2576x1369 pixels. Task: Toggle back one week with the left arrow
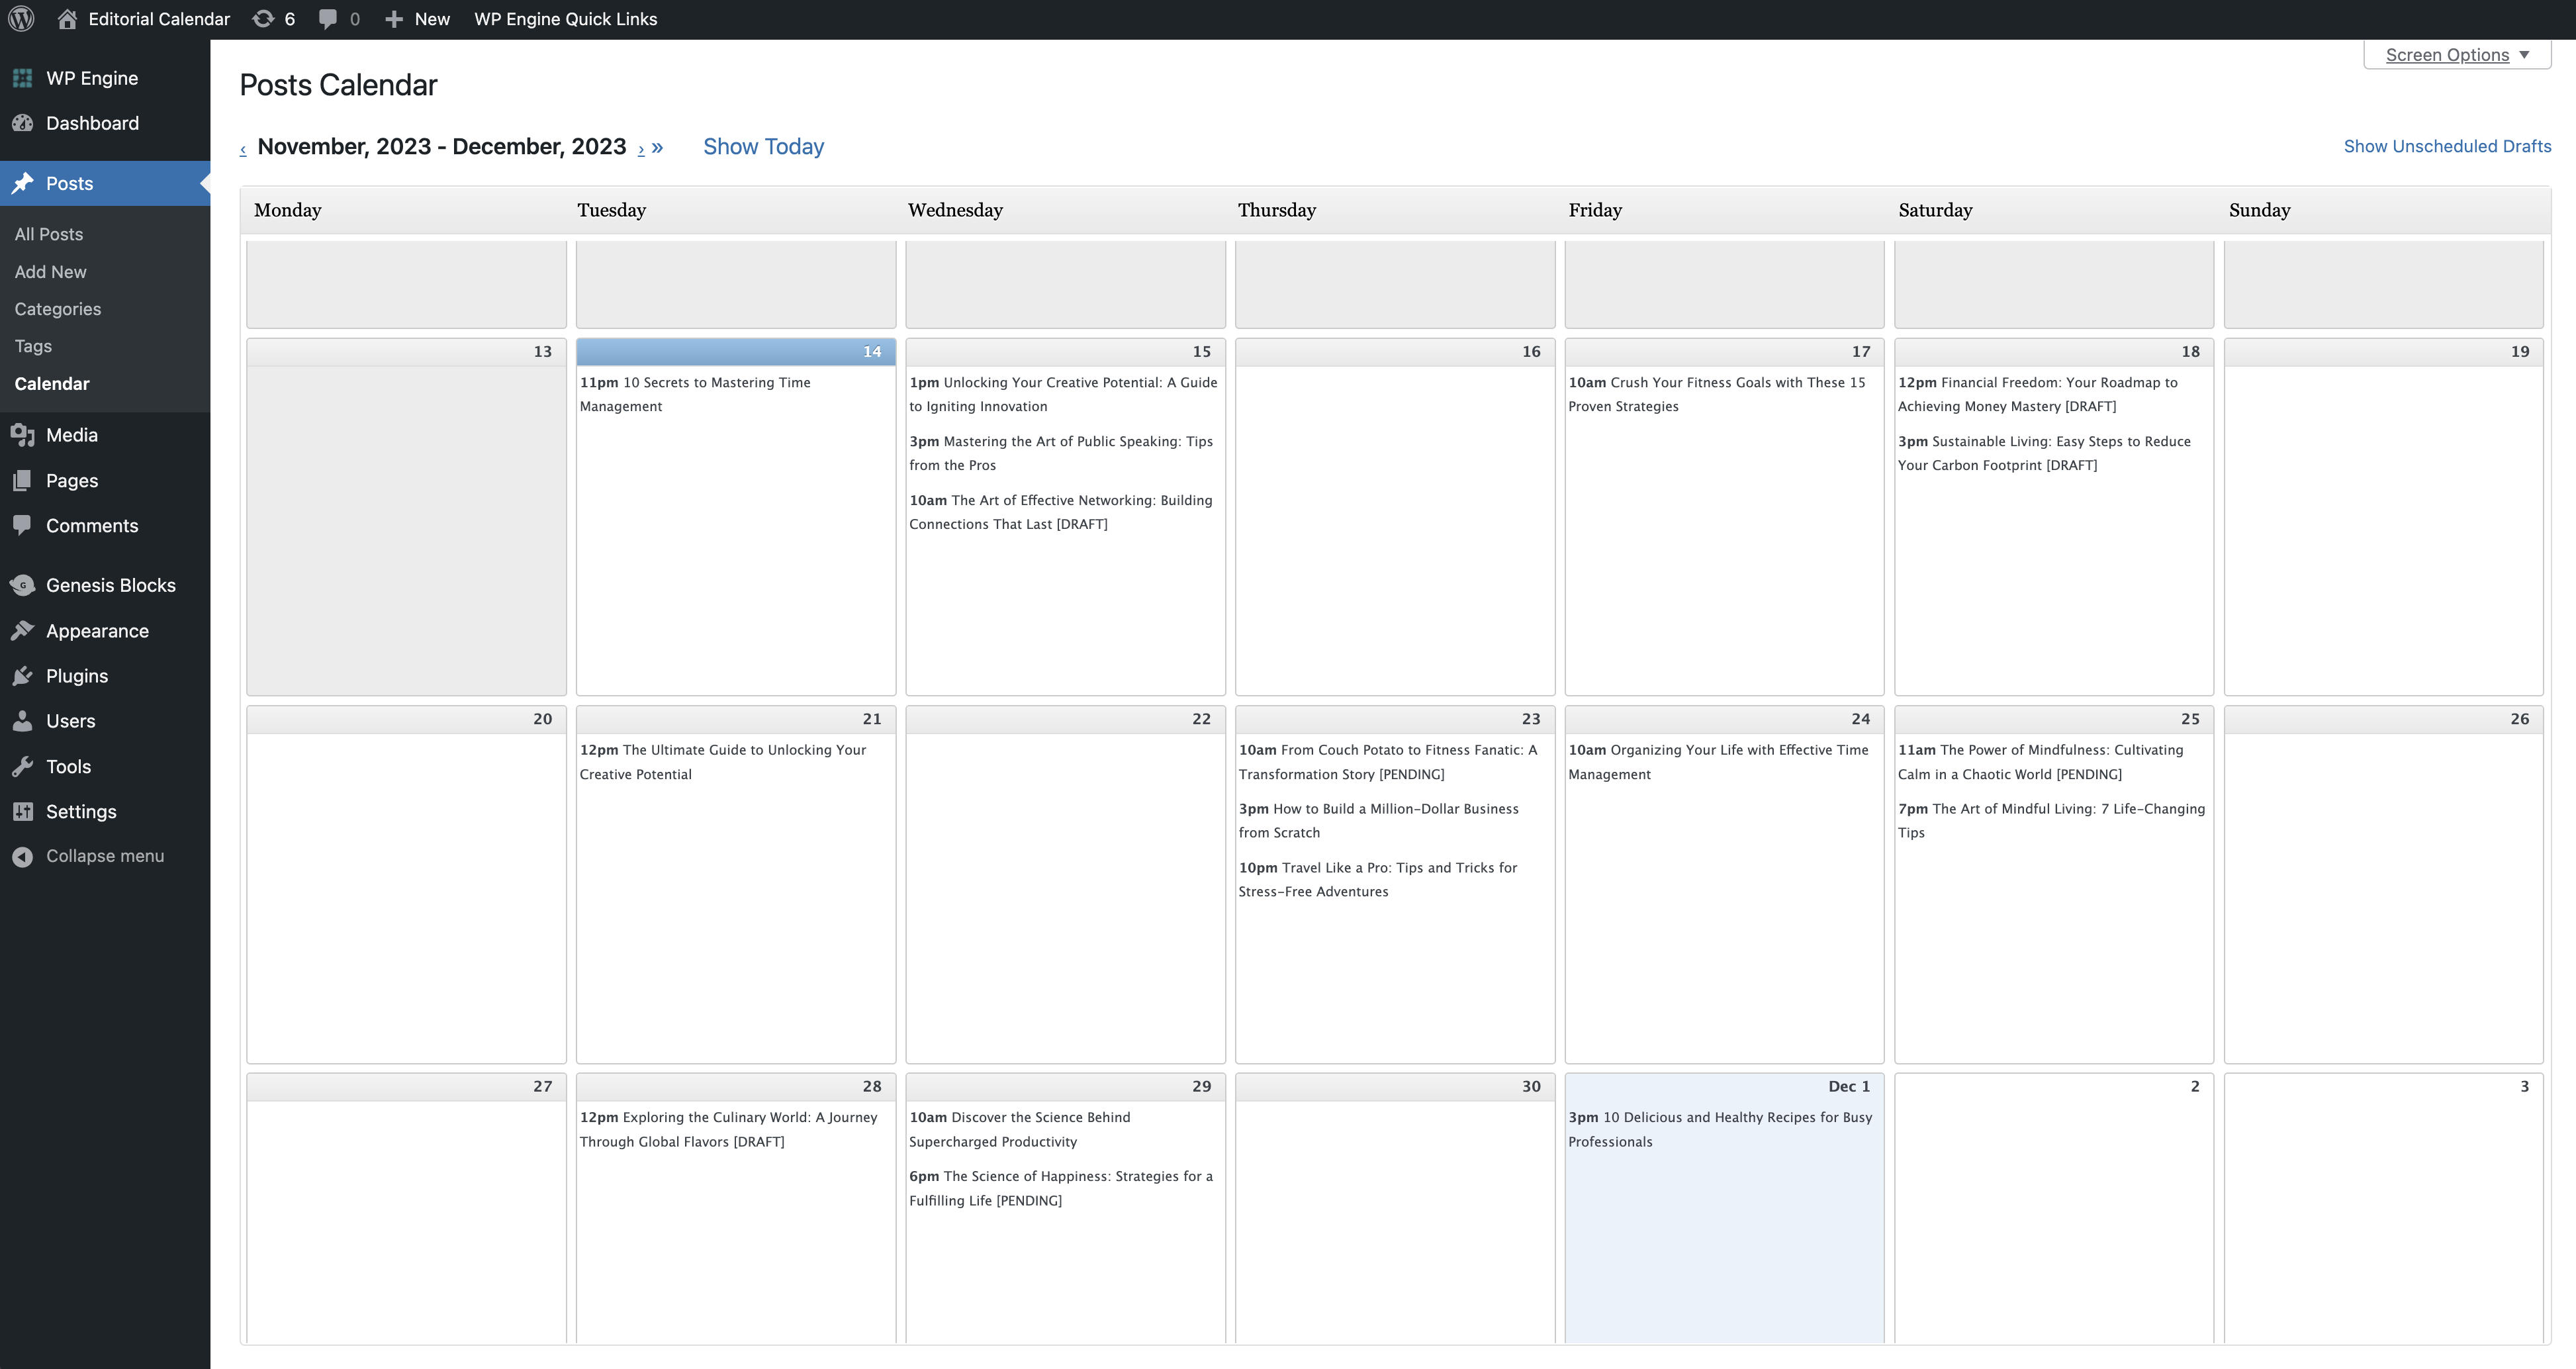(243, 148)
